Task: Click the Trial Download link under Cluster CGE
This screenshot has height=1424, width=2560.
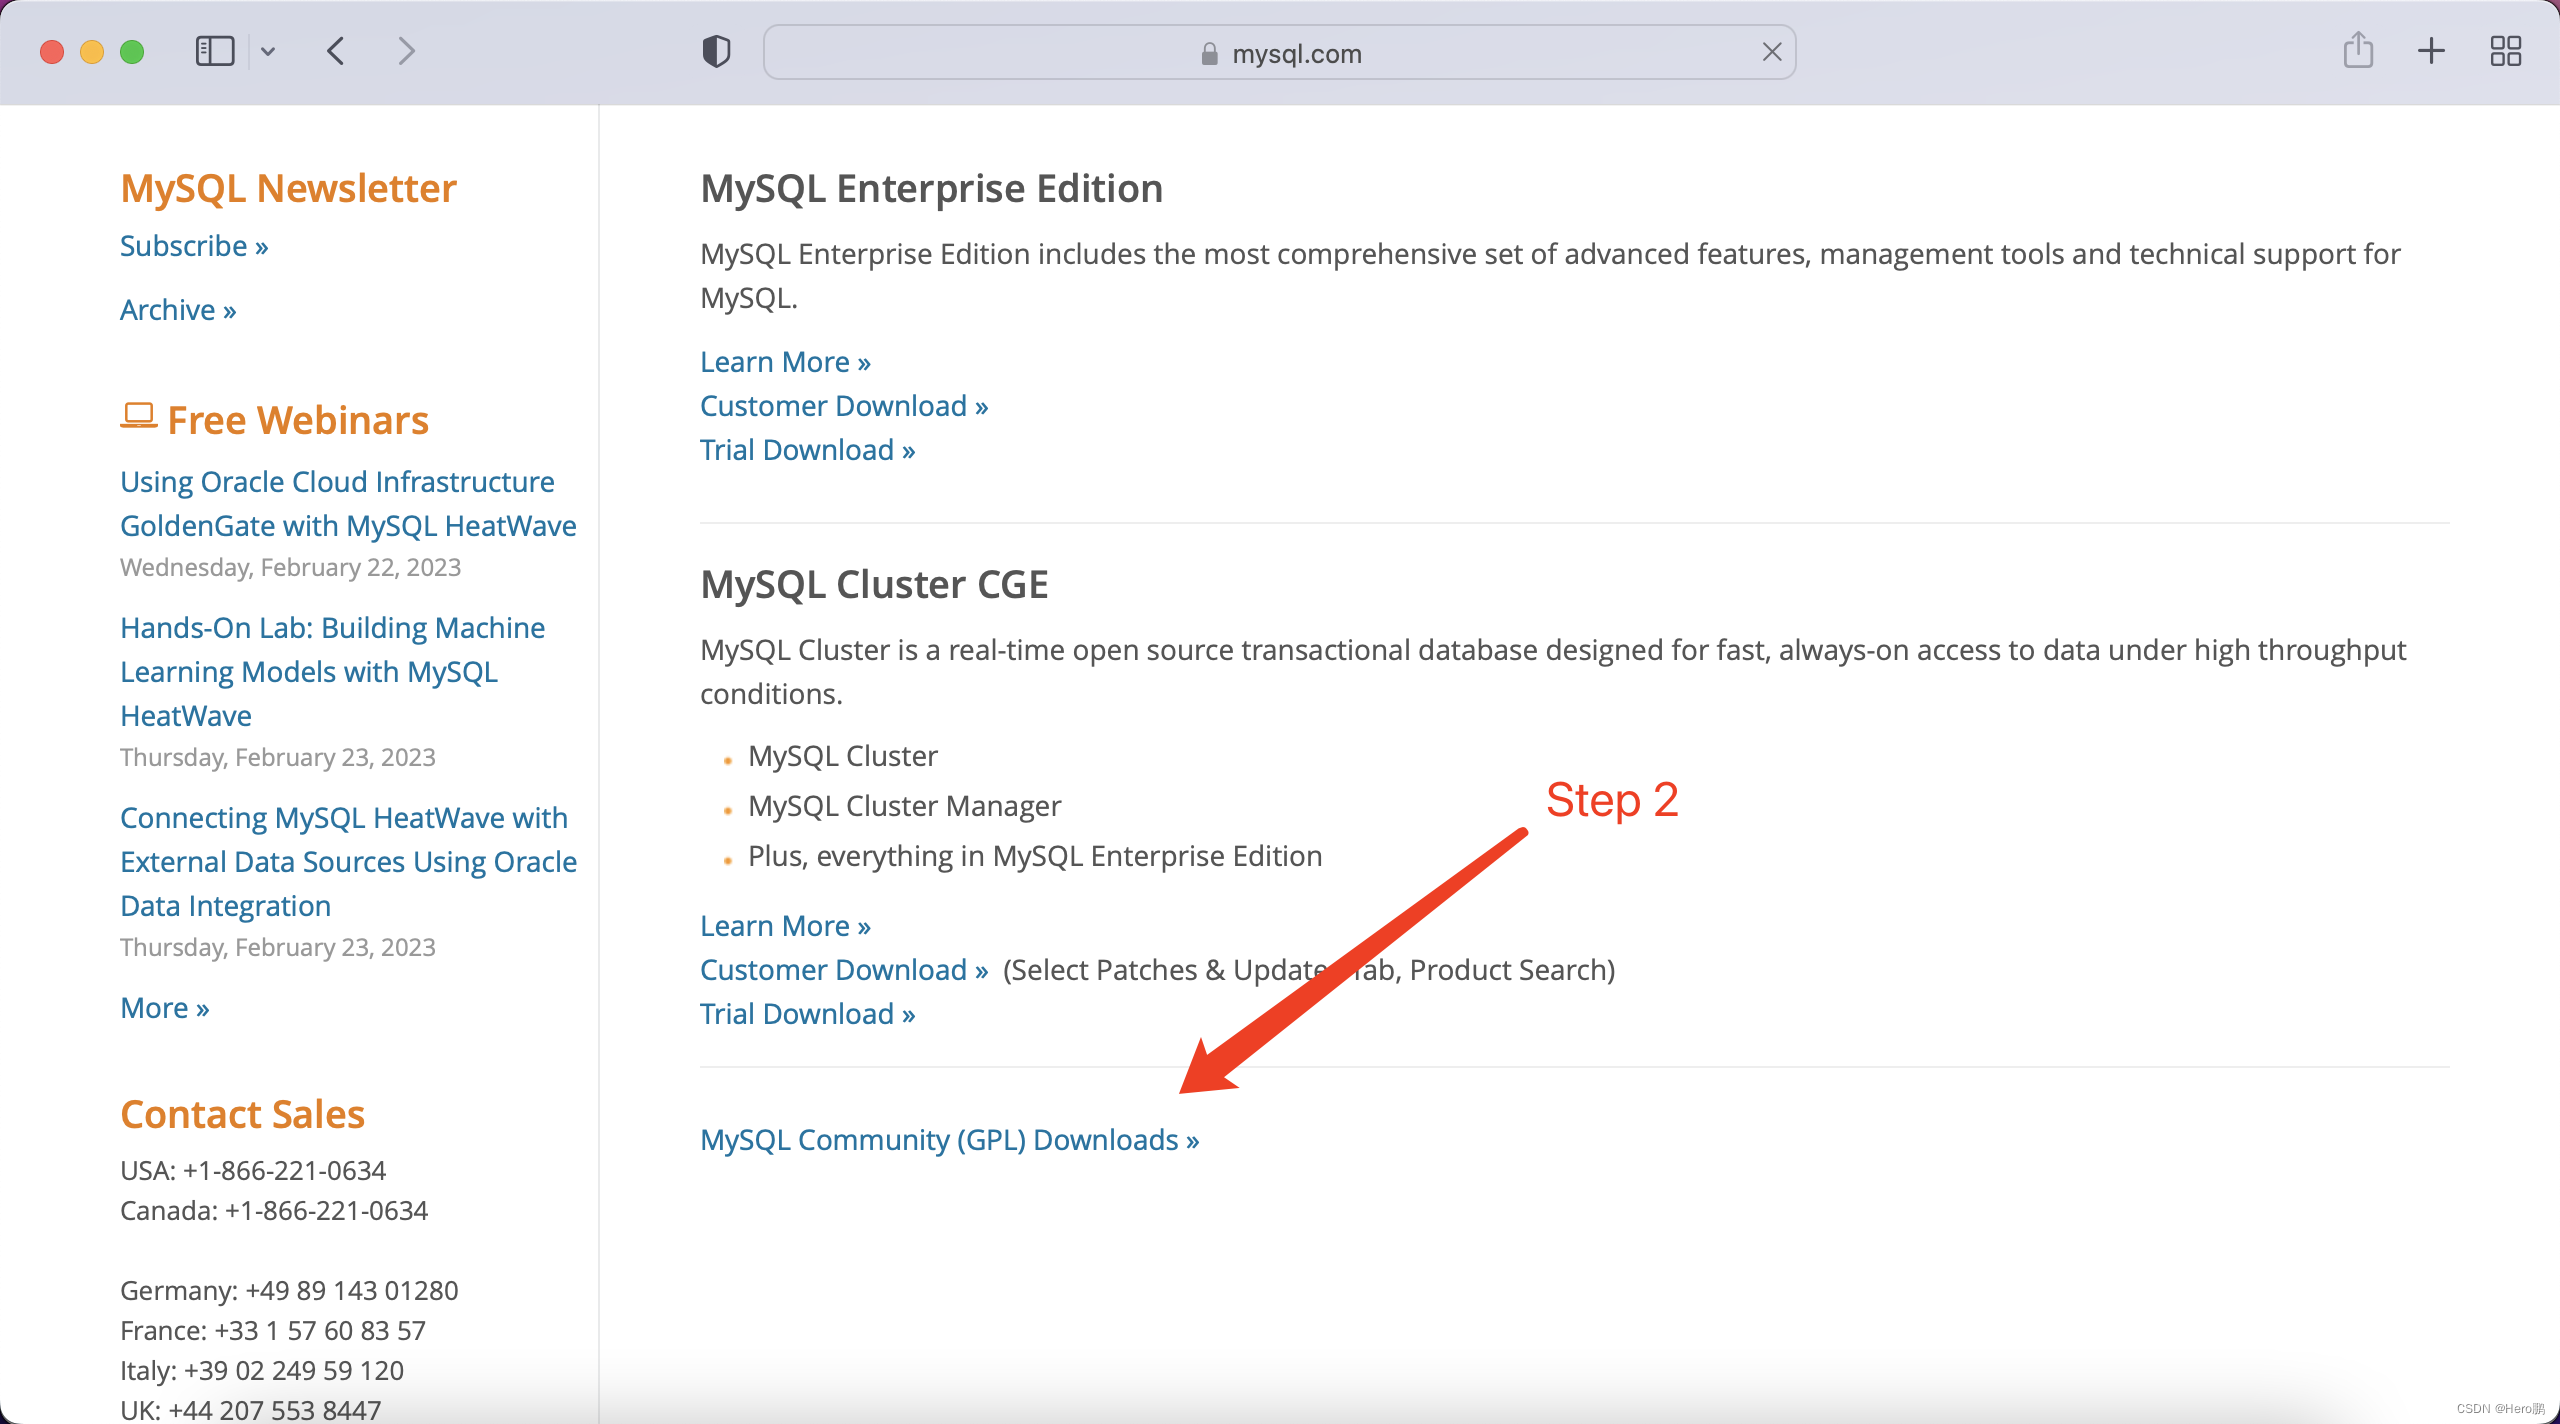Action: [807, 1014]
